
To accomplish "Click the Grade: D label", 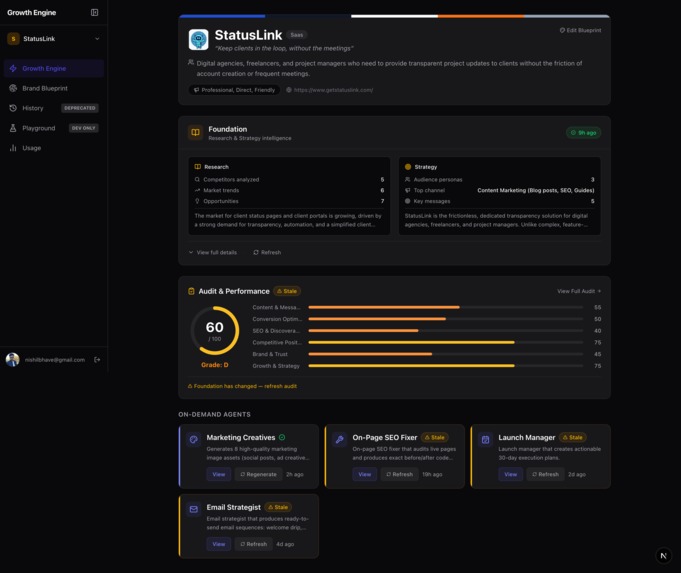I will coord(215,365).
